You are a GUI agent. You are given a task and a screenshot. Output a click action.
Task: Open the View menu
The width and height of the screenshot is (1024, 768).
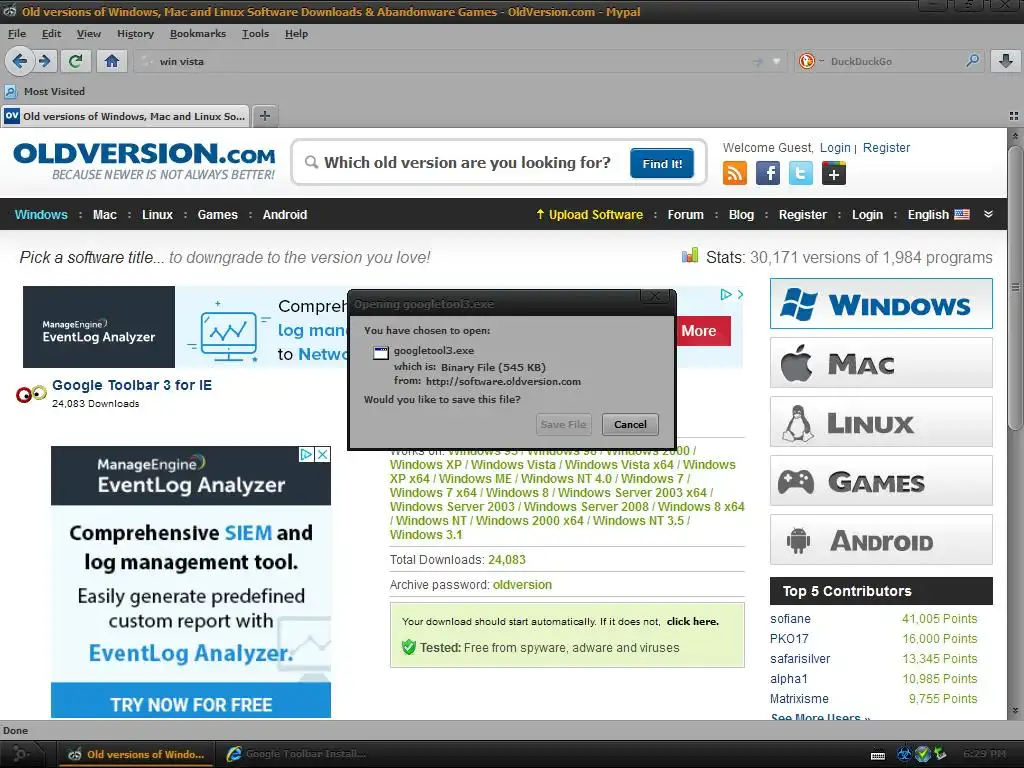88,33
